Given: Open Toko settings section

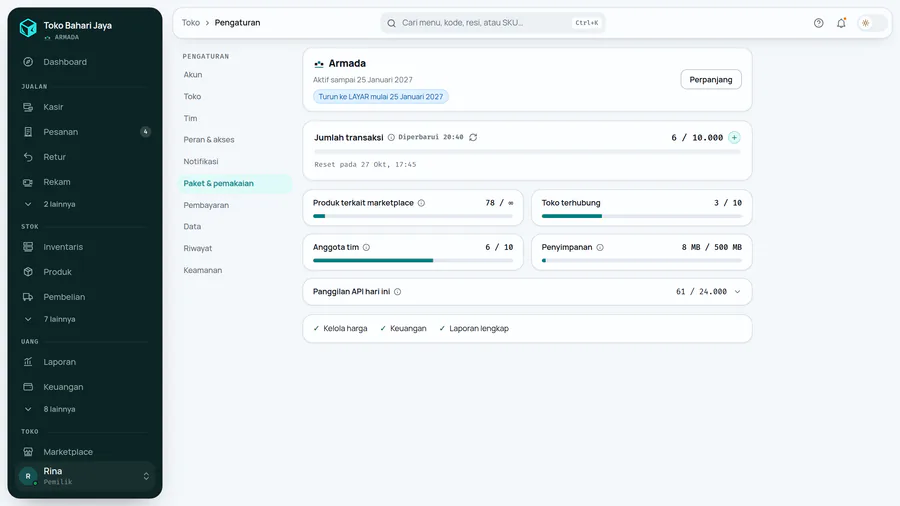Looking at the screenshot, I should [235, 96].
